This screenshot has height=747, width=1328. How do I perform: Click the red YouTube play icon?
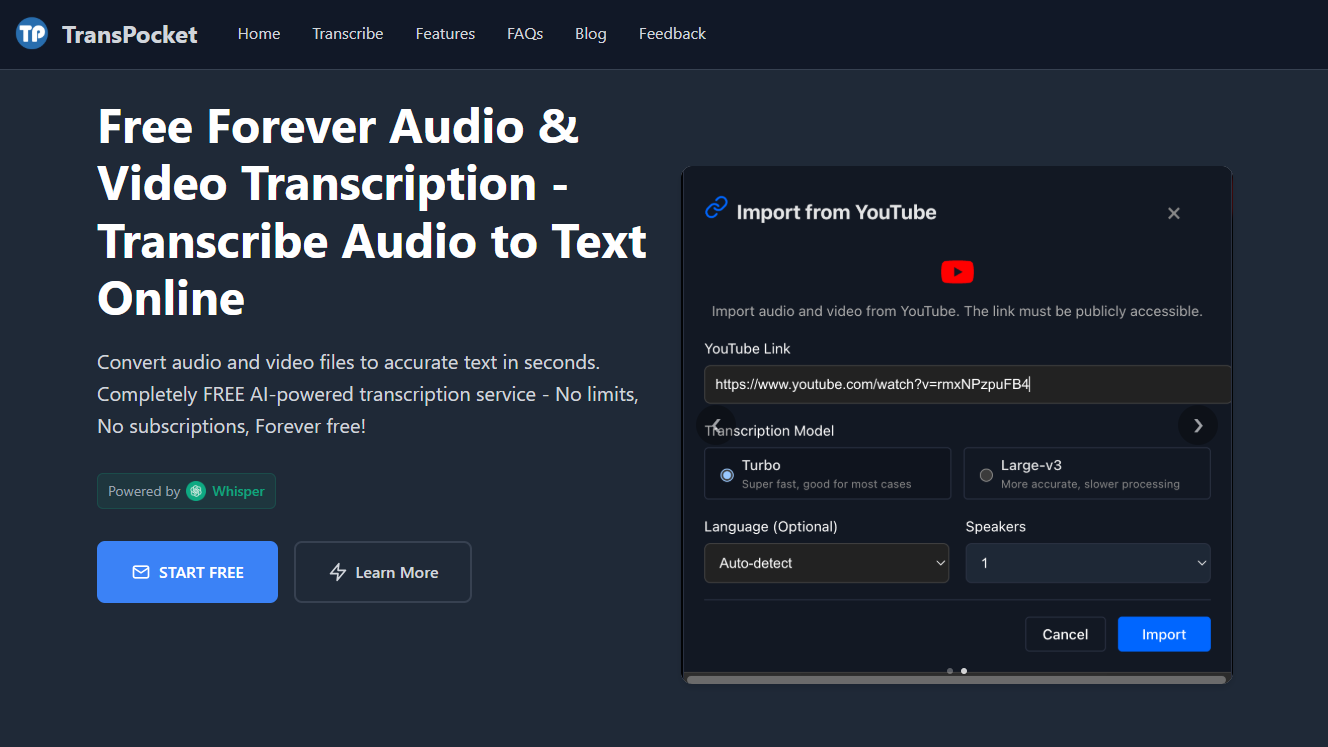(957, 272)
